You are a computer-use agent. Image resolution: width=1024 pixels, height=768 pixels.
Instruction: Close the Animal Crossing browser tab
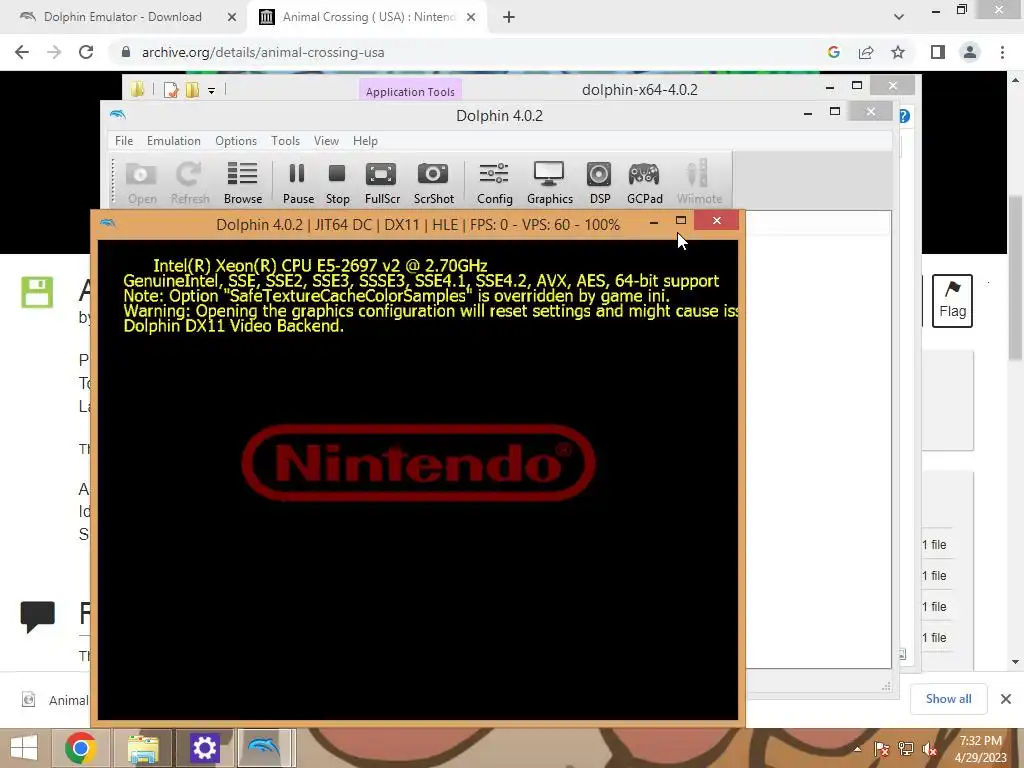pos(471,17)
